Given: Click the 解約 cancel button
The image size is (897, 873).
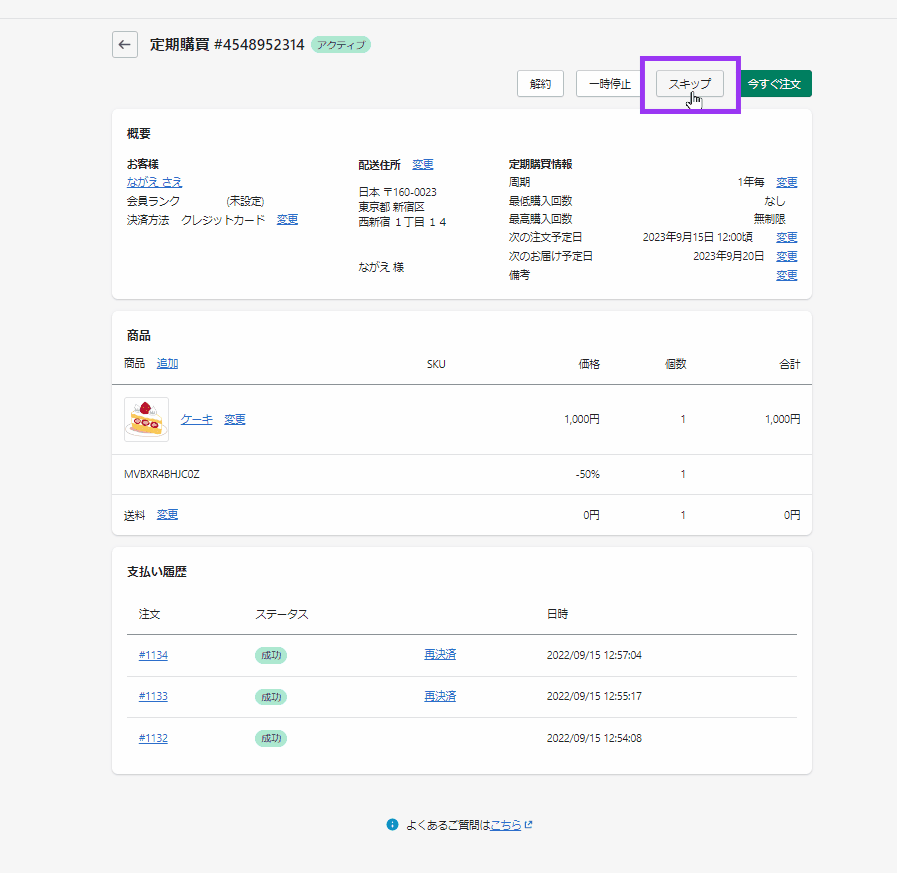Looking at the screenshot, I should click(540, 84).
